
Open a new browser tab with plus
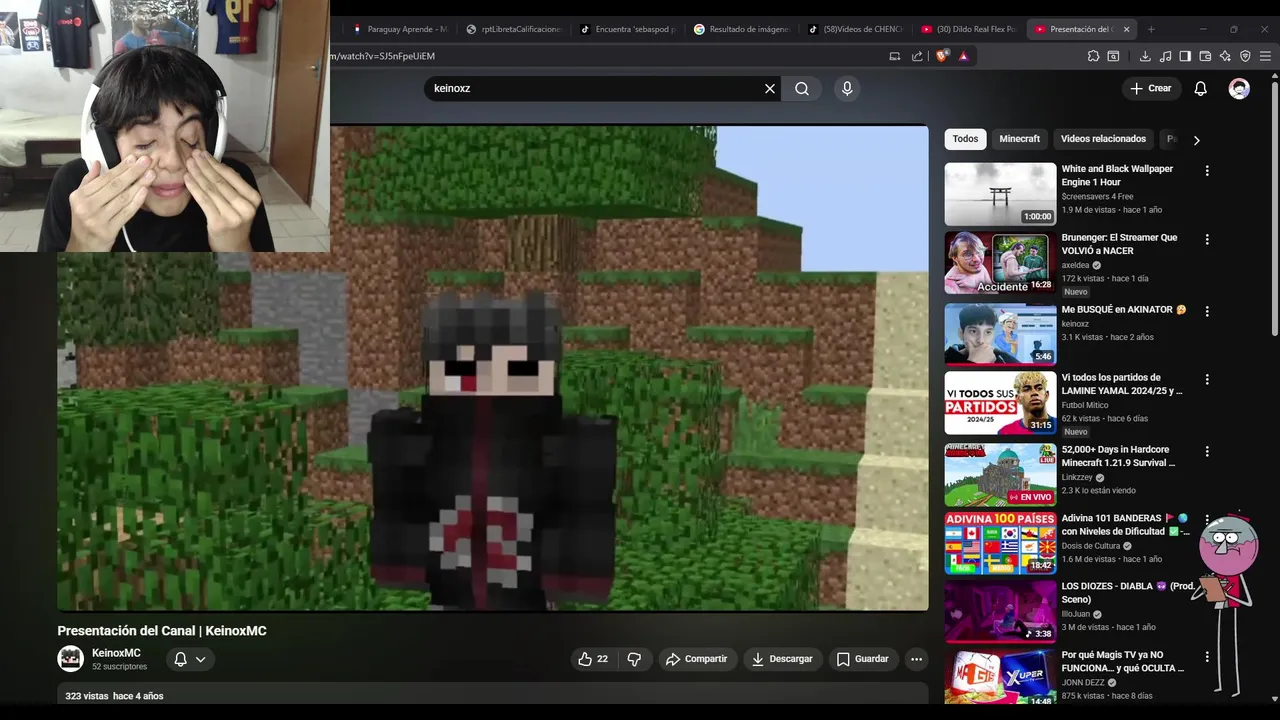click(x=1151, y=29)
